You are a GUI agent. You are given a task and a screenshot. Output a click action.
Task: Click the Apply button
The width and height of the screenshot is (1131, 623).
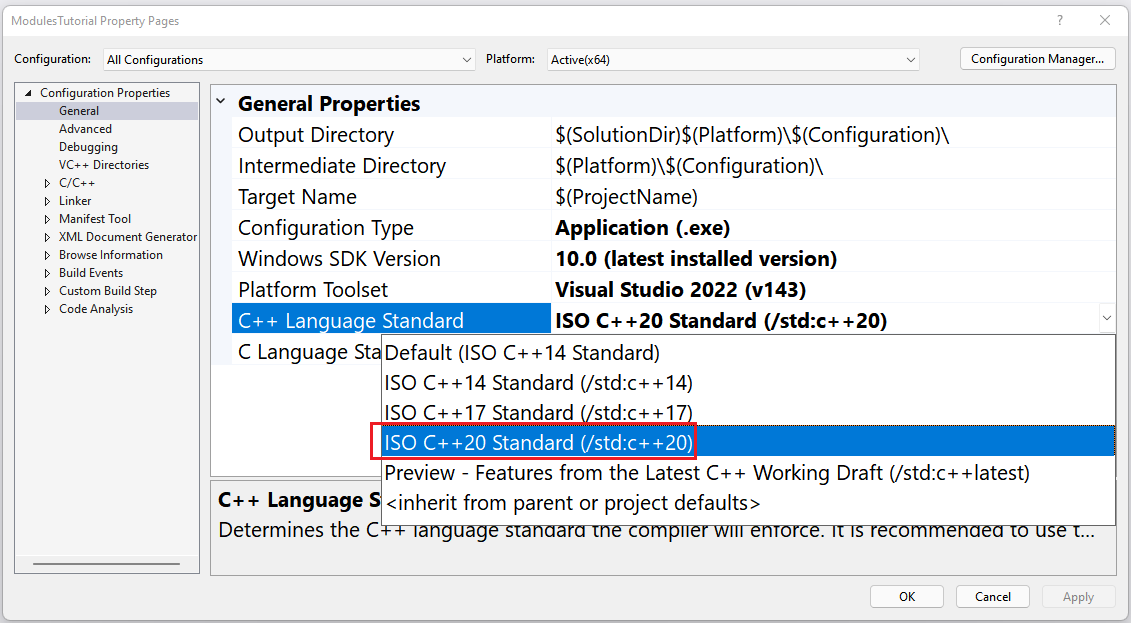point(1078,596)
